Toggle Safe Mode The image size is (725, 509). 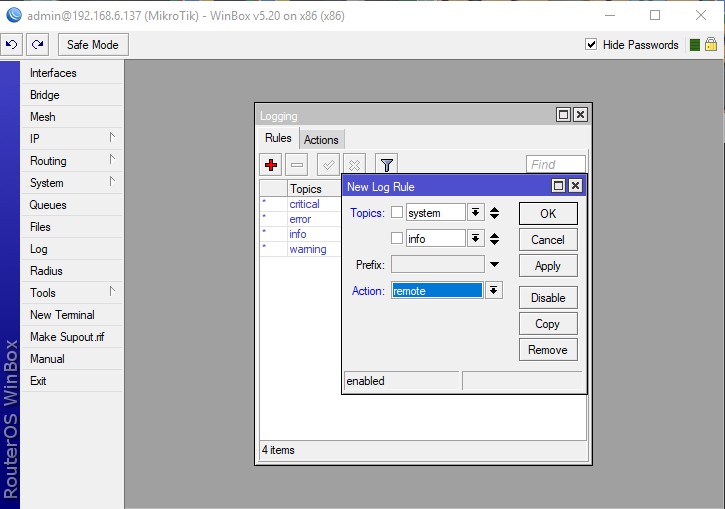tap(93, 45)
